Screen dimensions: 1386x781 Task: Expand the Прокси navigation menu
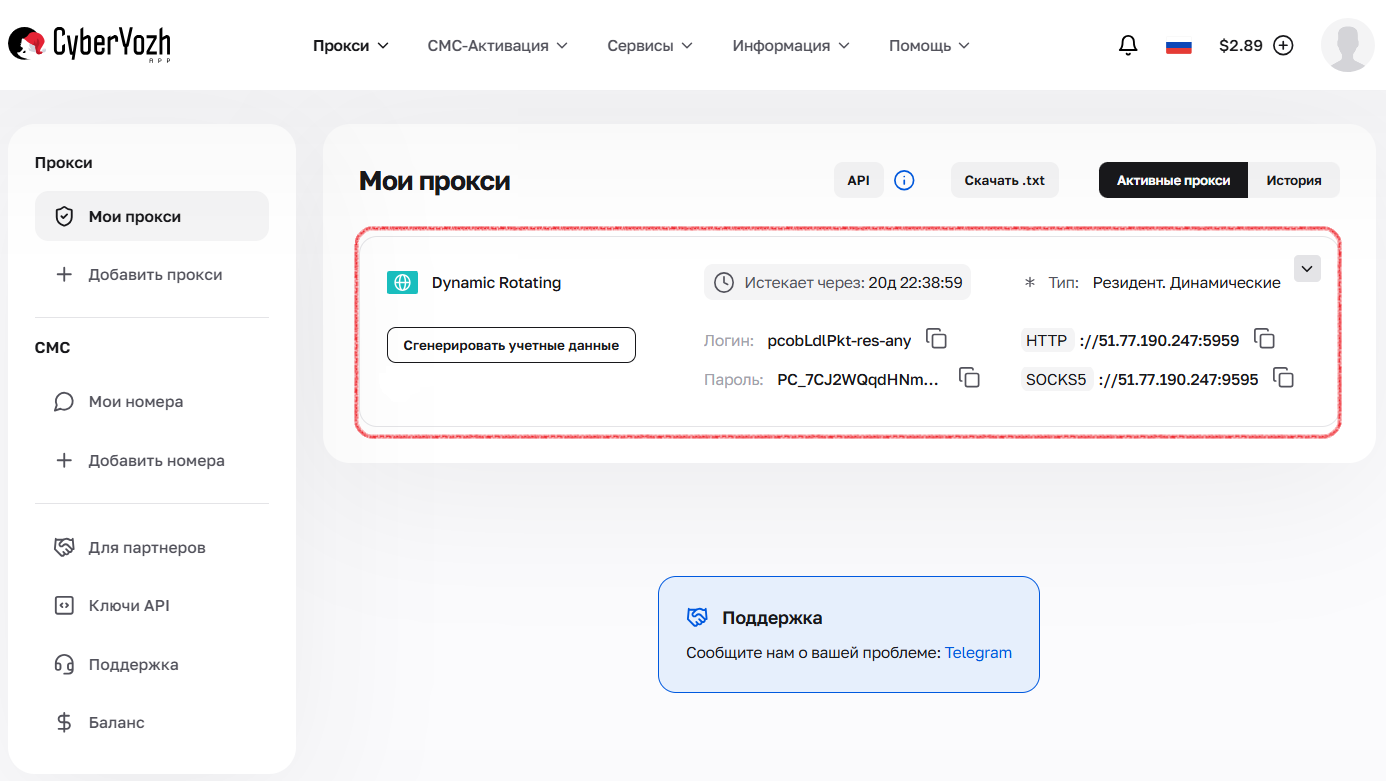(x=351, y=45)
